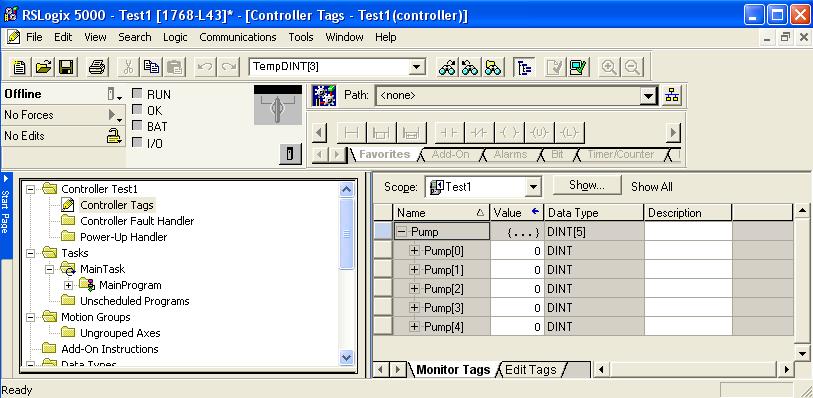Screen dimensions: 813x398
Task: Open the Offline controller status dropdown
Action: pyautogui.click(x=115, y=94)
